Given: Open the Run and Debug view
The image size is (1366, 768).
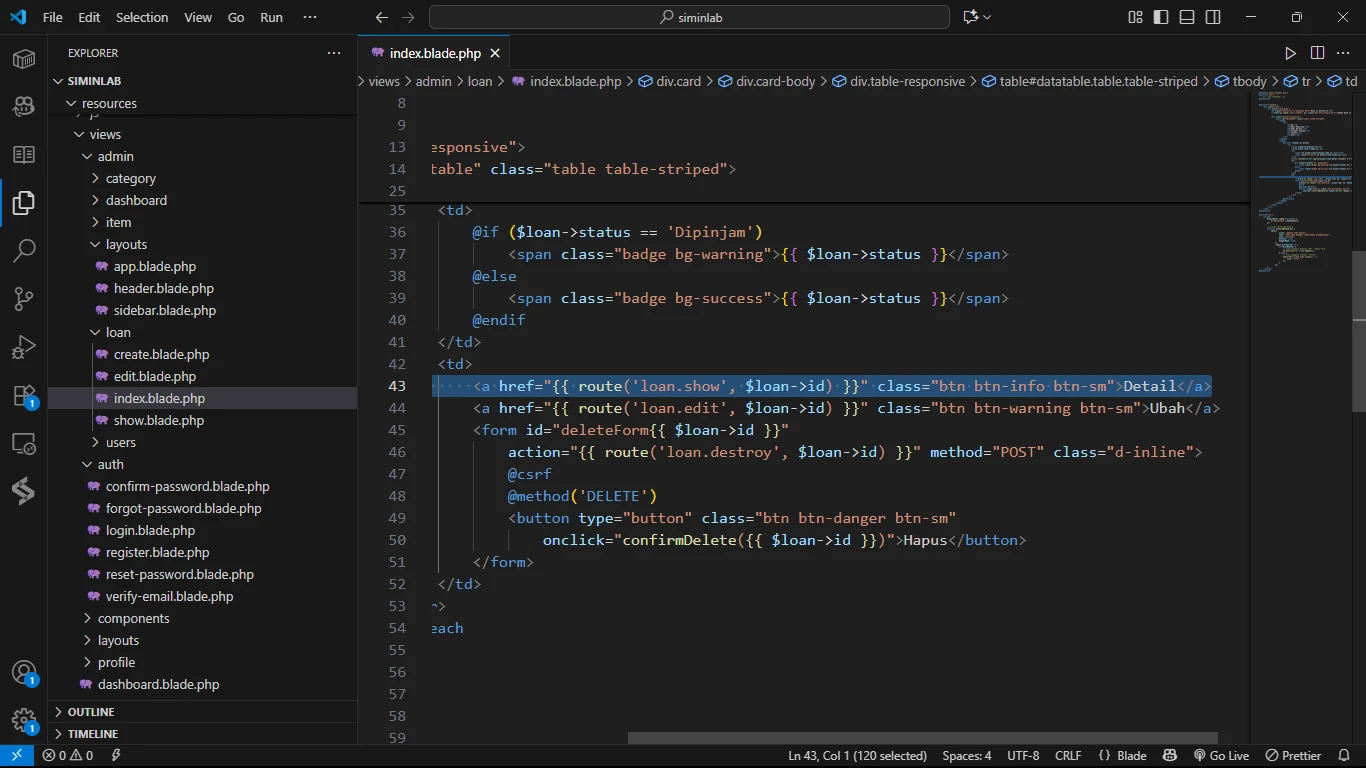Looking at the screenshot, I should 24,347.
